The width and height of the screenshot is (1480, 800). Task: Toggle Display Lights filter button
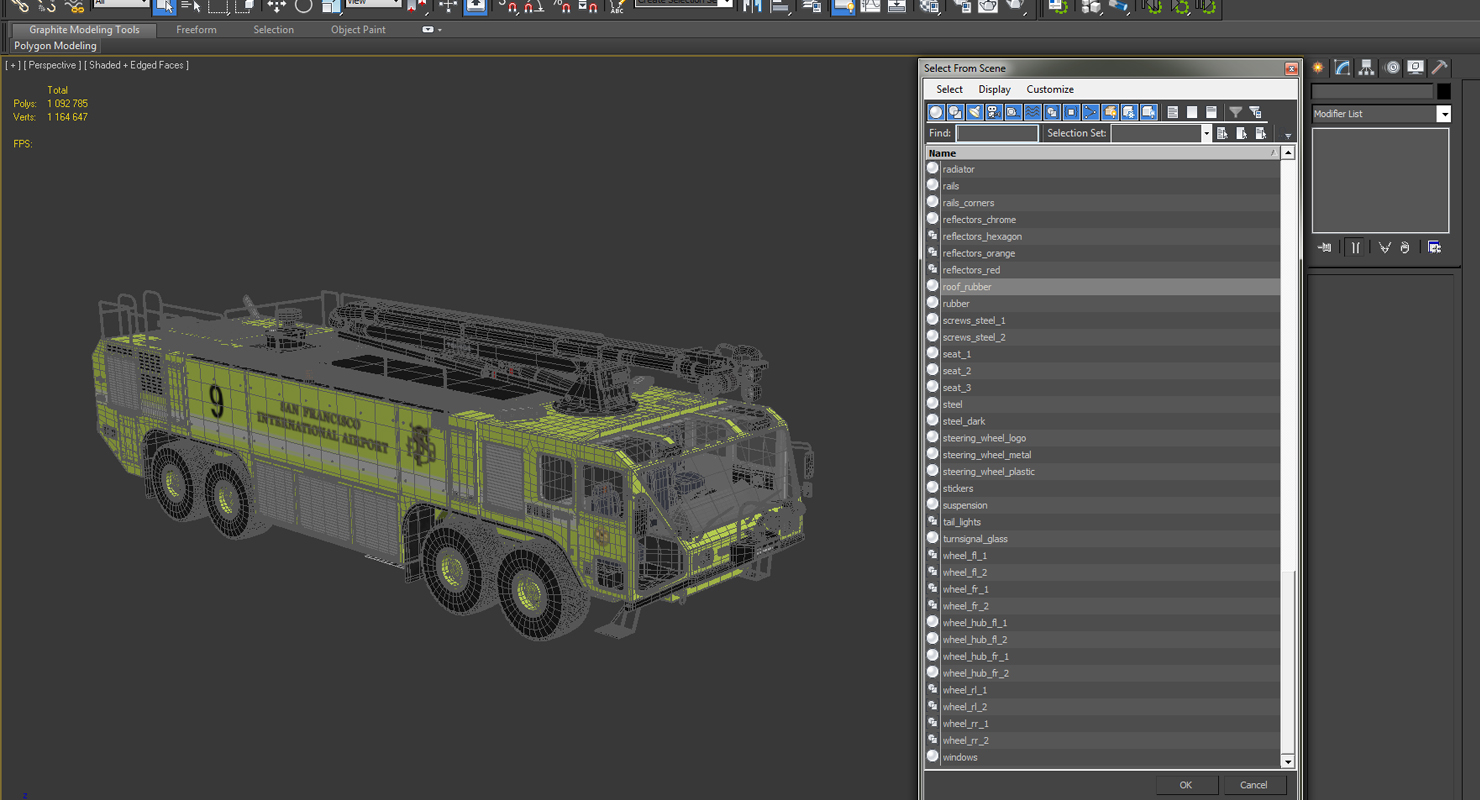pyautogui.click(x=974, y=112)
